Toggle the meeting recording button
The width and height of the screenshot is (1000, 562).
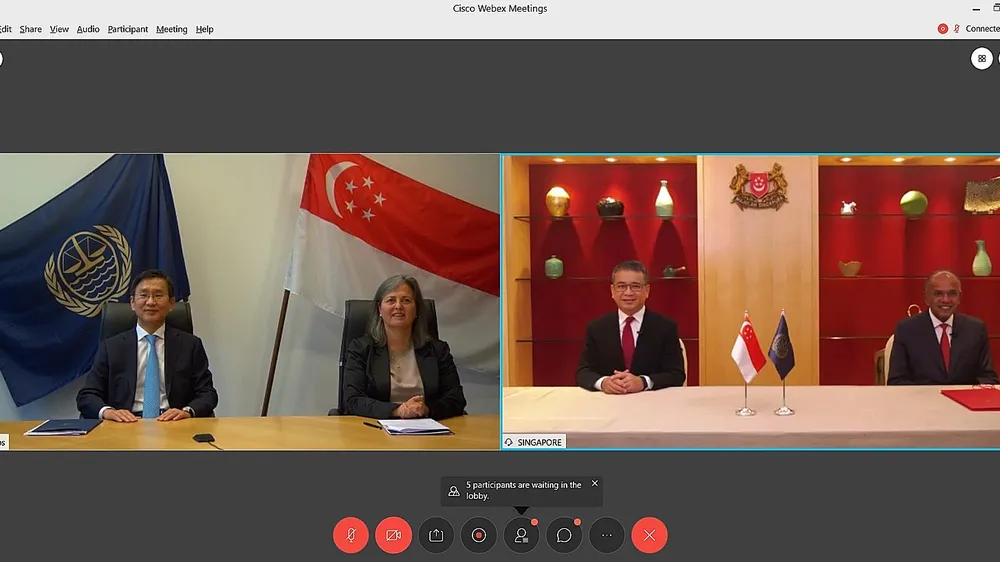479,535
